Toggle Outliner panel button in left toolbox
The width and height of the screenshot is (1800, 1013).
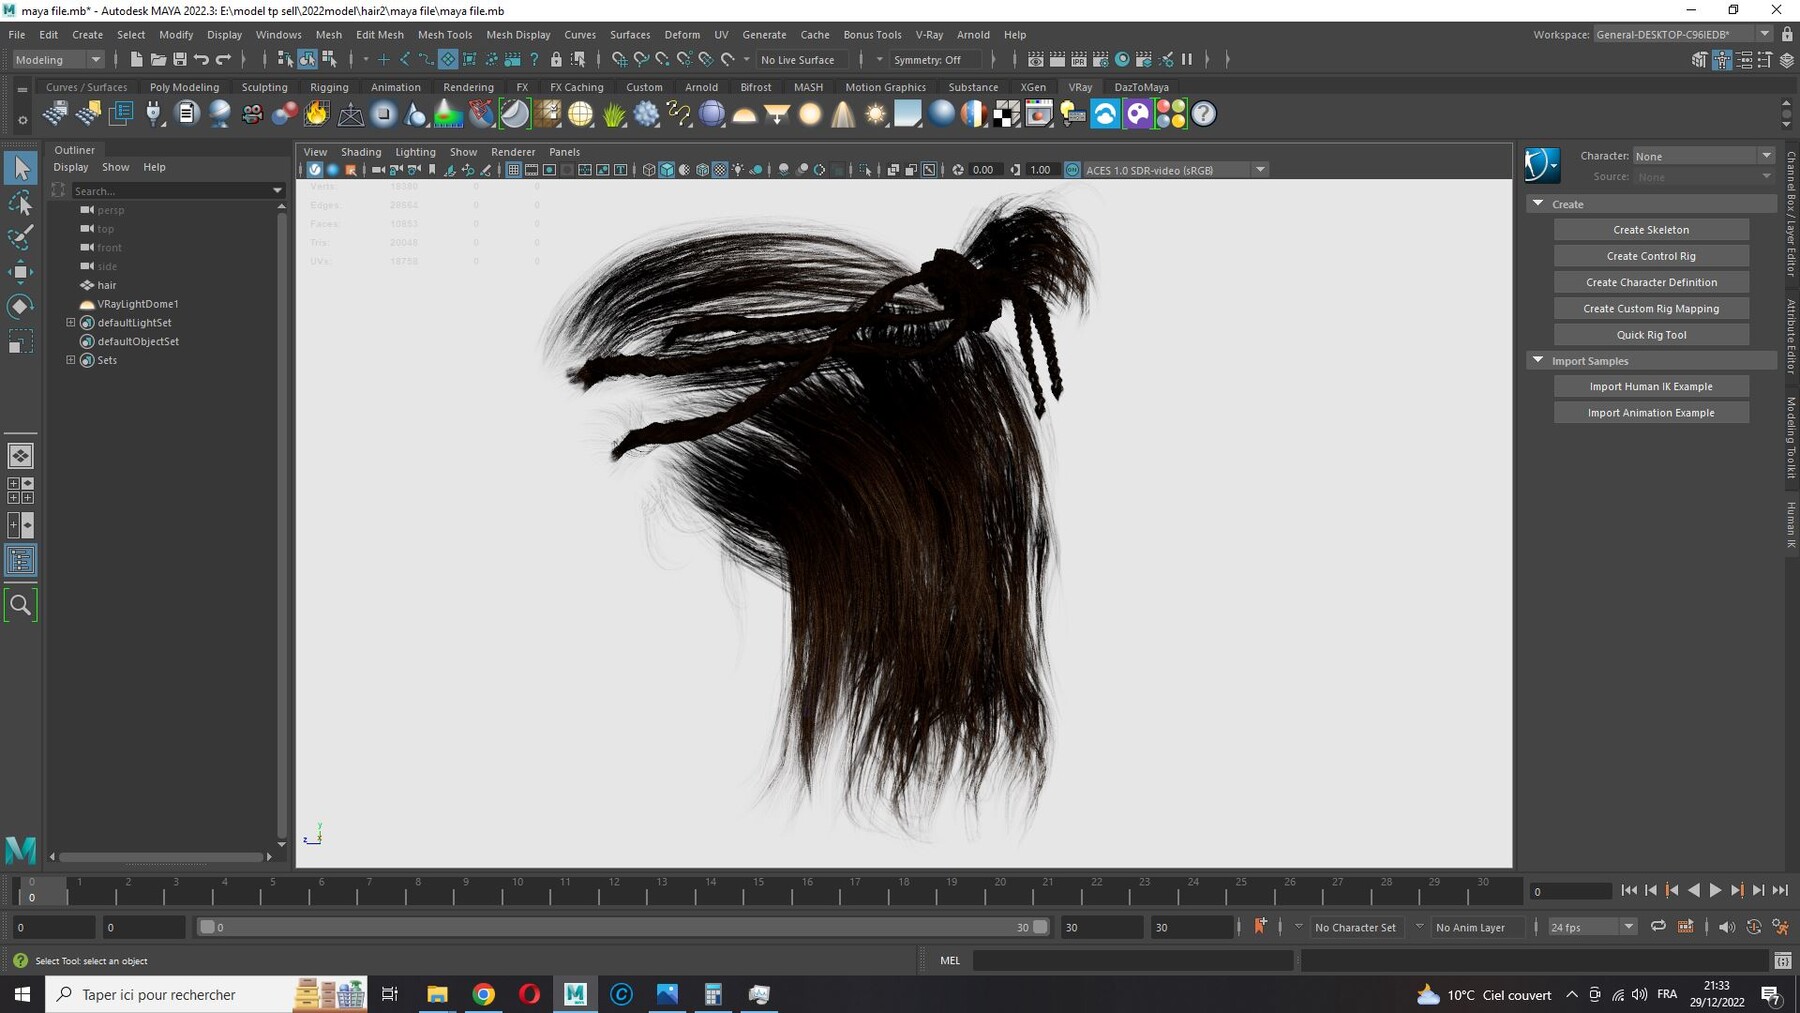(x=21, y=561)
